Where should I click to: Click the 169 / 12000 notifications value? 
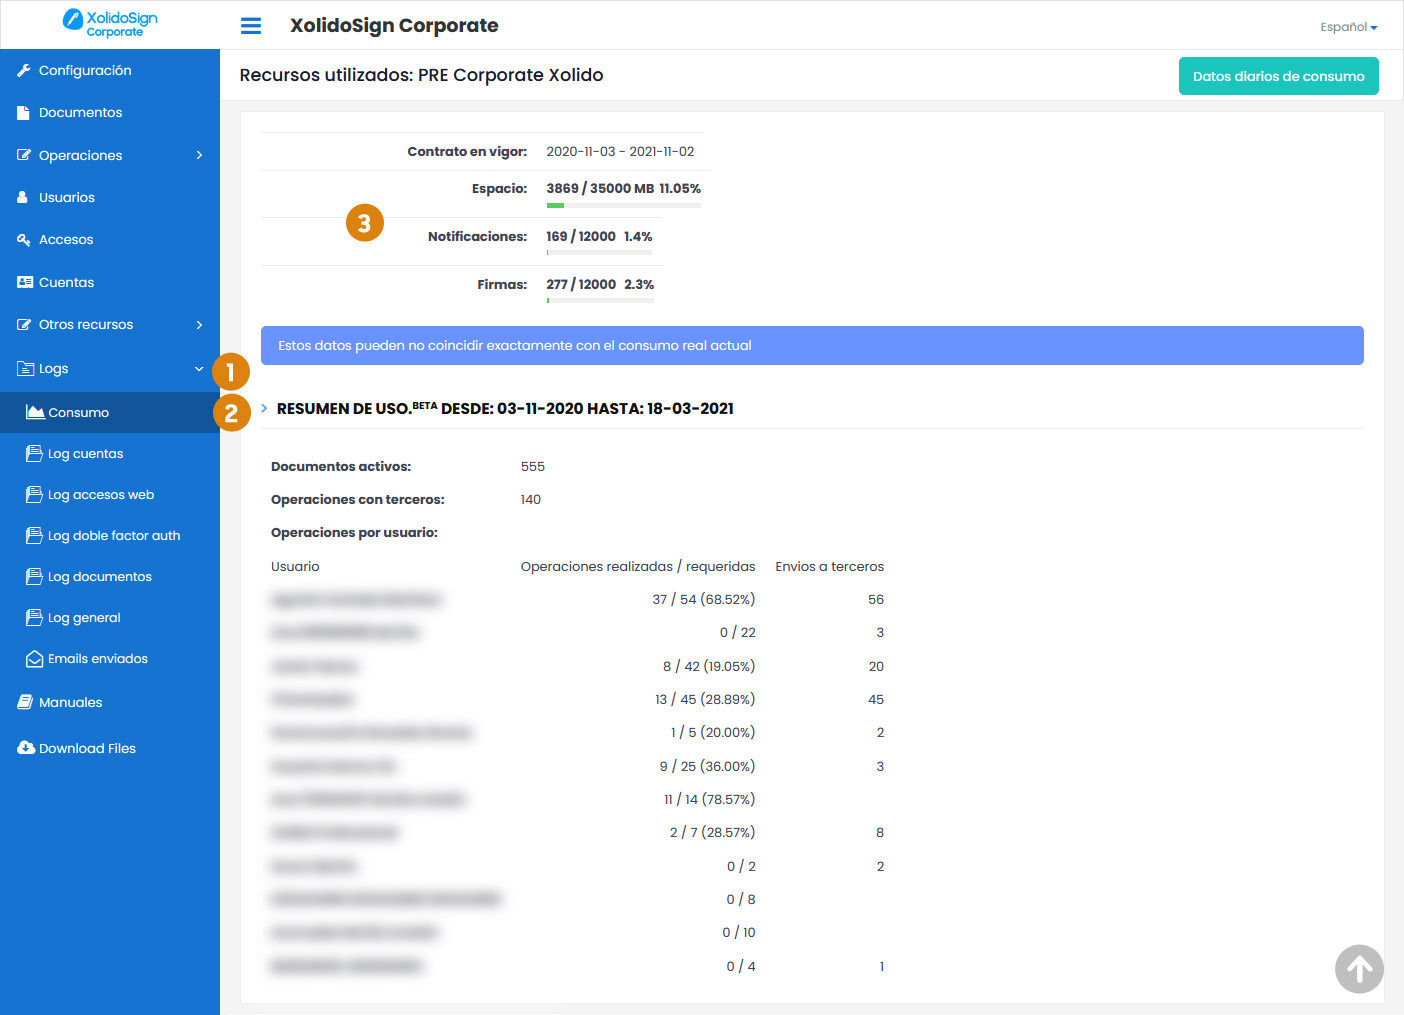coord(581,236)
